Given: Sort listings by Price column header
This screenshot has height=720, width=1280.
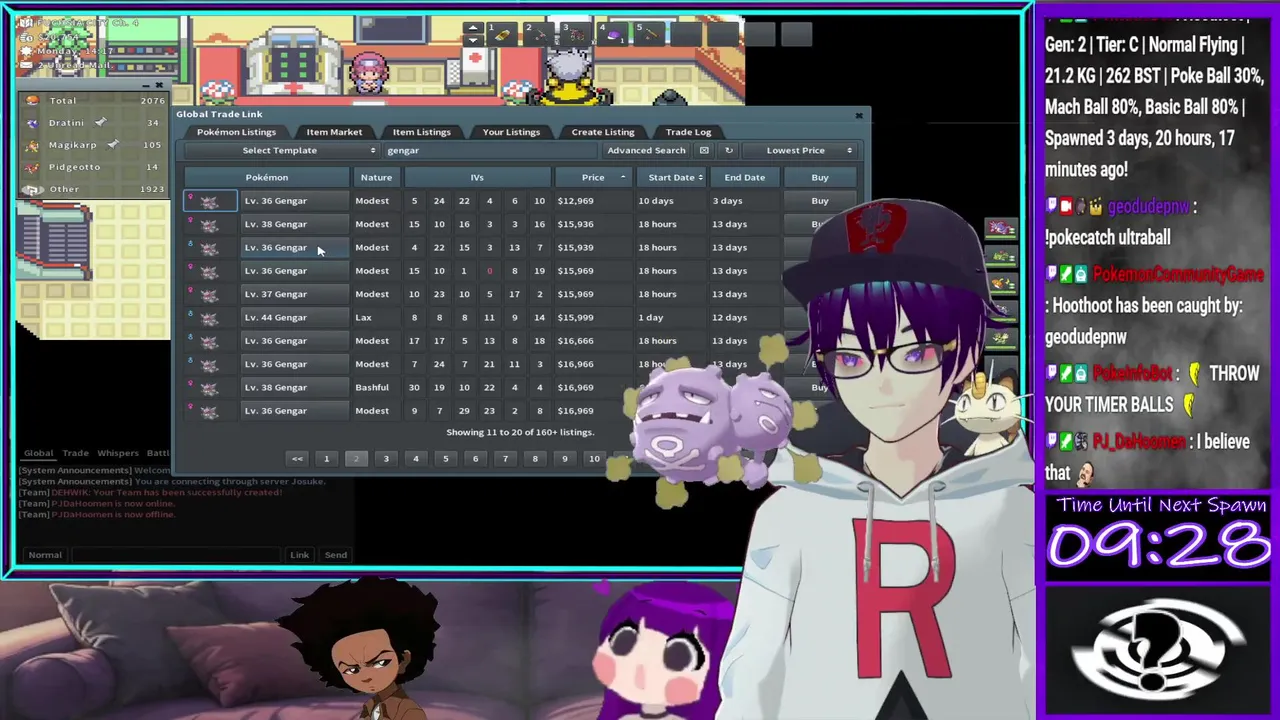Looking at the screenshot, I should [593, 177].
